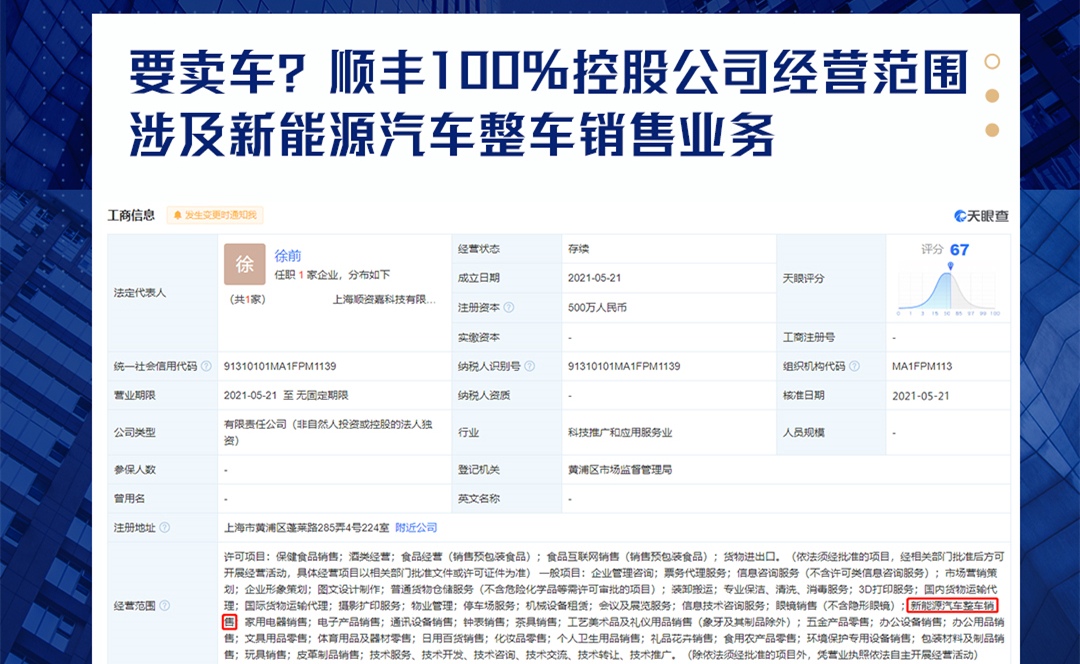
Task: Click the 实缴资本 label cell
Action: [506, 338]
